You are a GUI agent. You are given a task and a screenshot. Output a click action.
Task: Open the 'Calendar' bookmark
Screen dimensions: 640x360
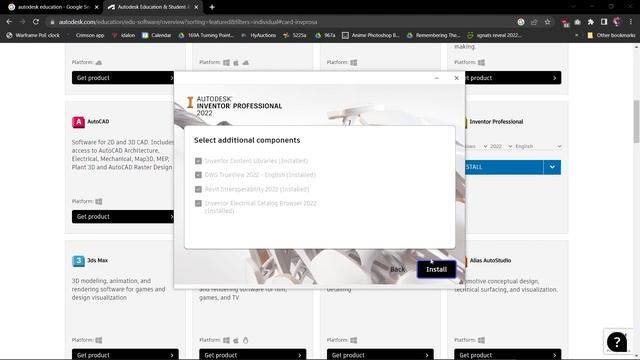[157, 36]
